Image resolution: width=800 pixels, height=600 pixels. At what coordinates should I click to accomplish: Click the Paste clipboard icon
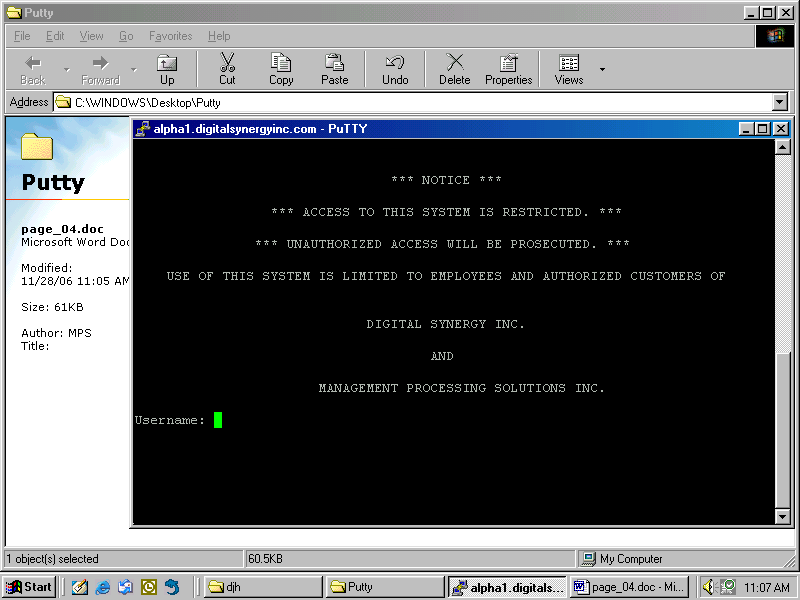click(334, 69)
